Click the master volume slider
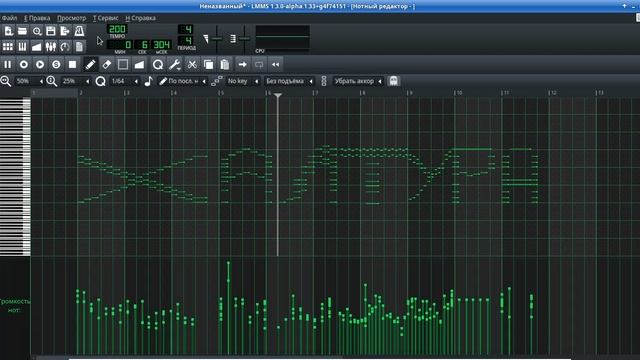This screenshot has width=640, height=360. 217,39
